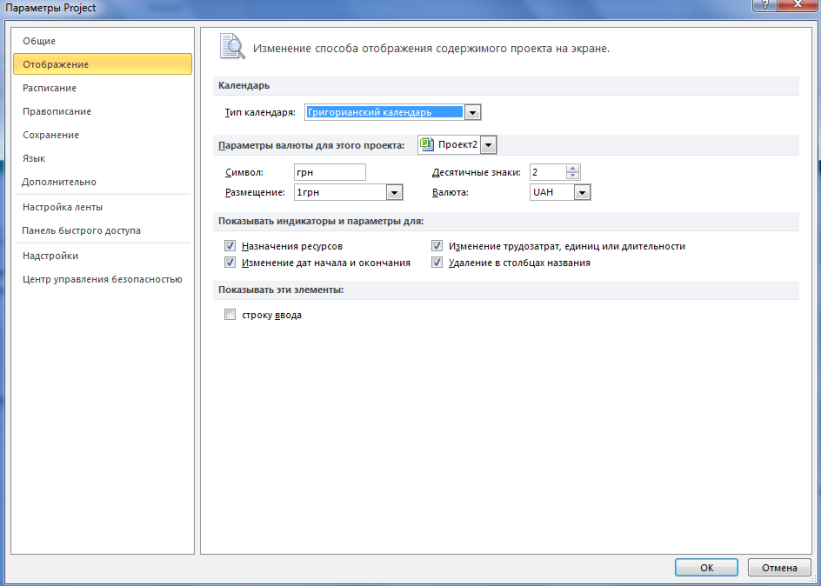Expand the Размещение dropdown arrow
The image size is (821, 586).
pyautogui.click(x=394, y=193)
